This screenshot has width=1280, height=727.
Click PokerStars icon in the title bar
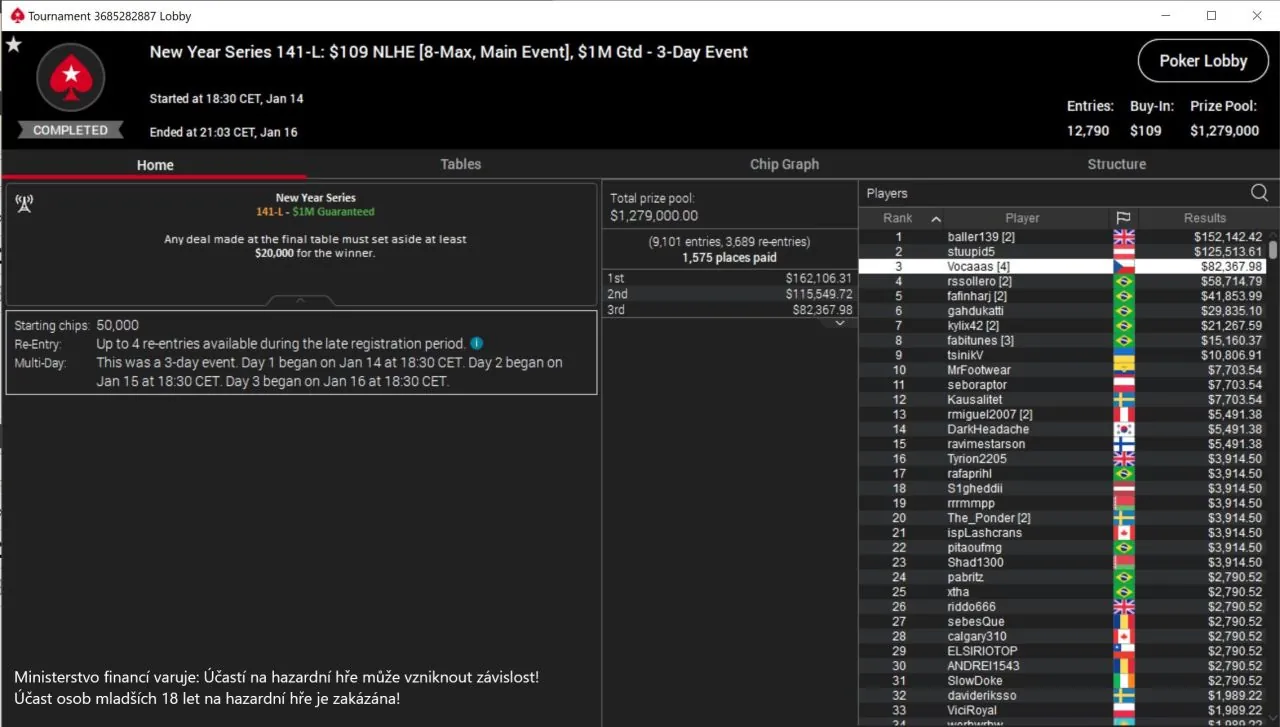coord(16,16)
